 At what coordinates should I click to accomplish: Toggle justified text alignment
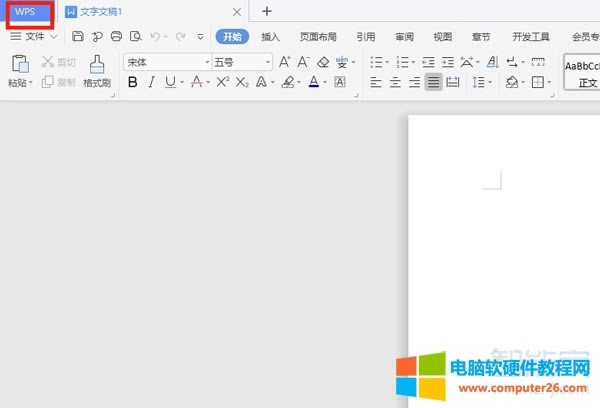pyautogui.click(x=433, y=82)
